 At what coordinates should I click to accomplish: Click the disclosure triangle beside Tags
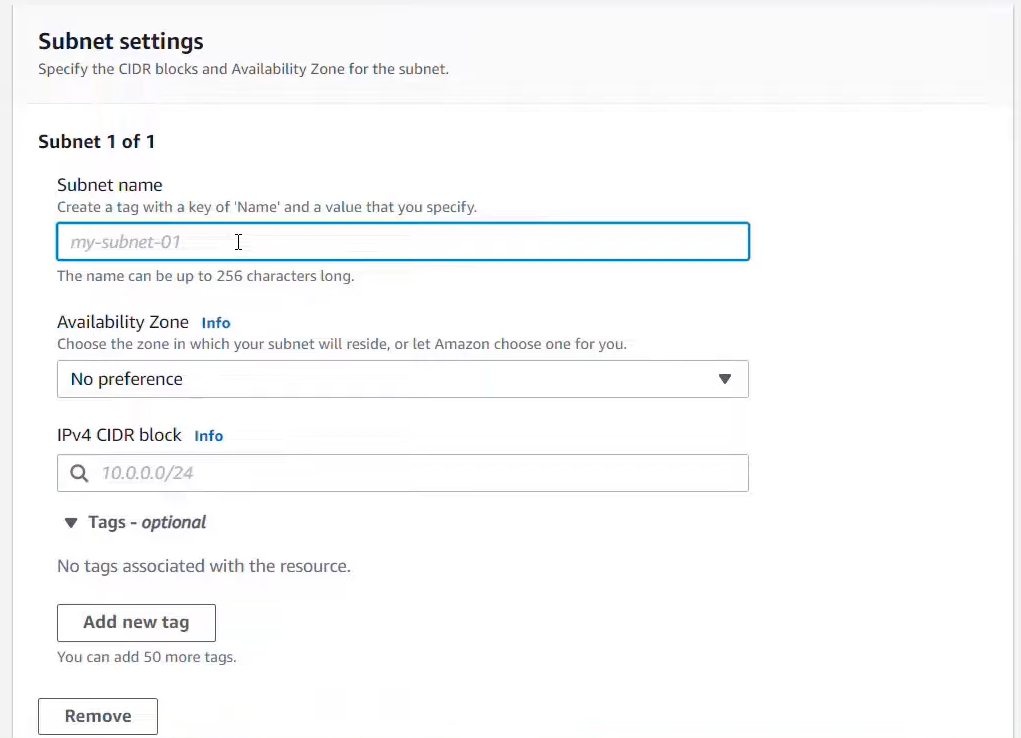(70, 522)
